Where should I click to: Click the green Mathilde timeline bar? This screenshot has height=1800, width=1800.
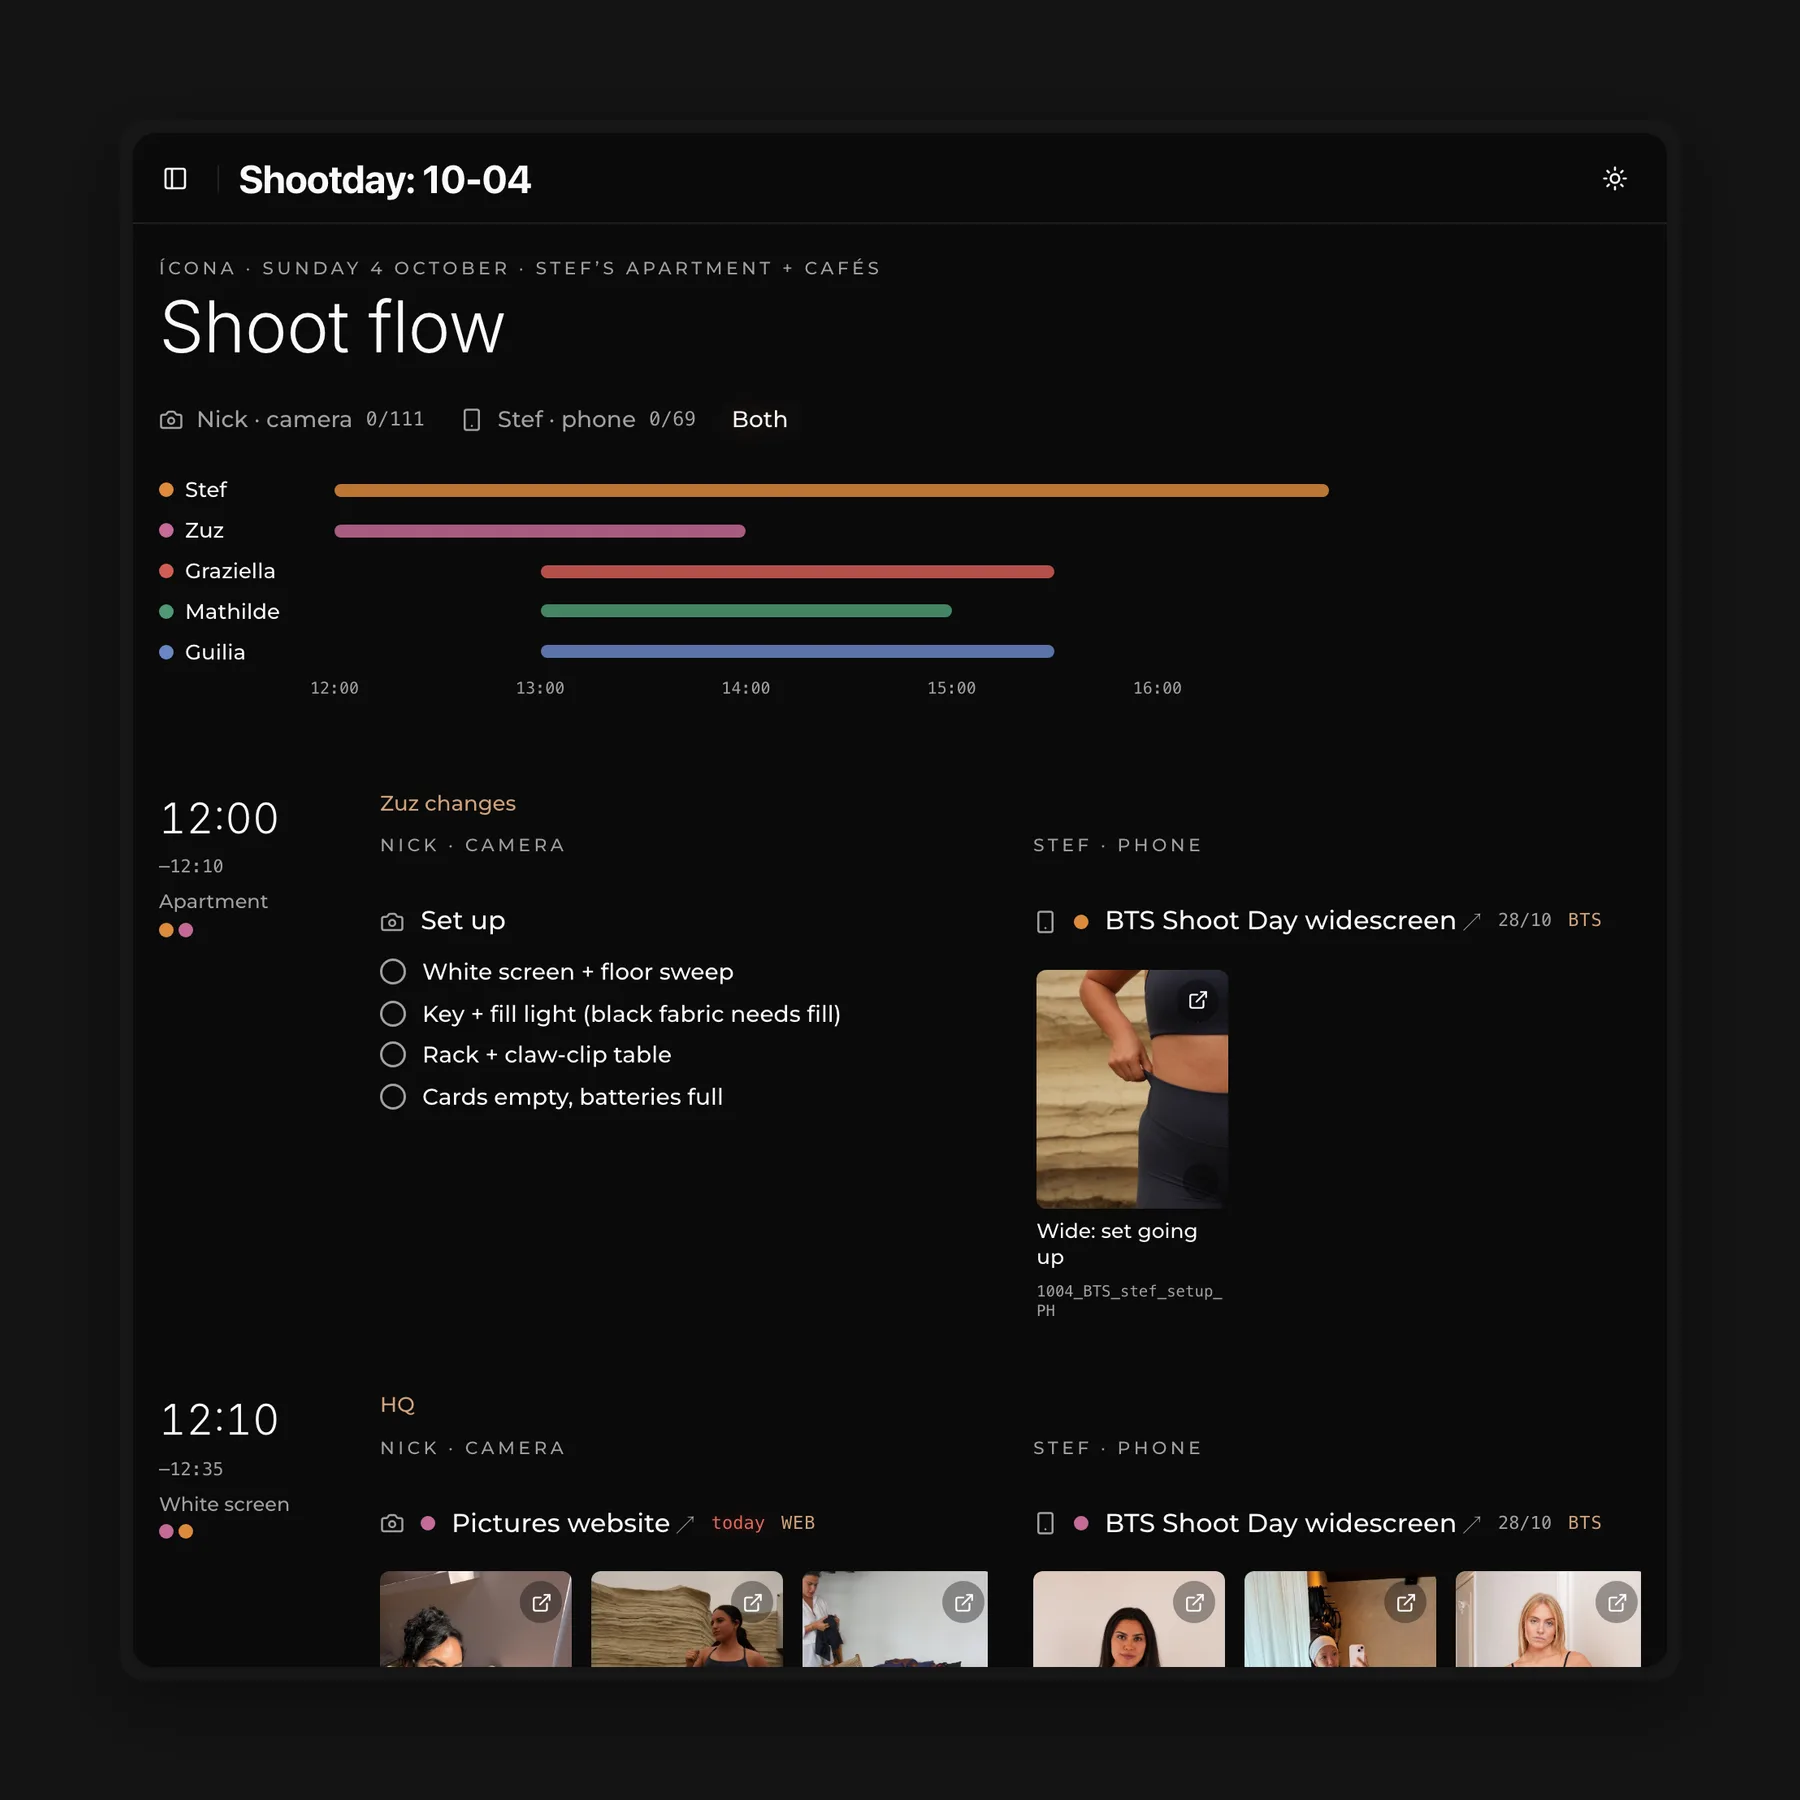(x=746, y=611)
